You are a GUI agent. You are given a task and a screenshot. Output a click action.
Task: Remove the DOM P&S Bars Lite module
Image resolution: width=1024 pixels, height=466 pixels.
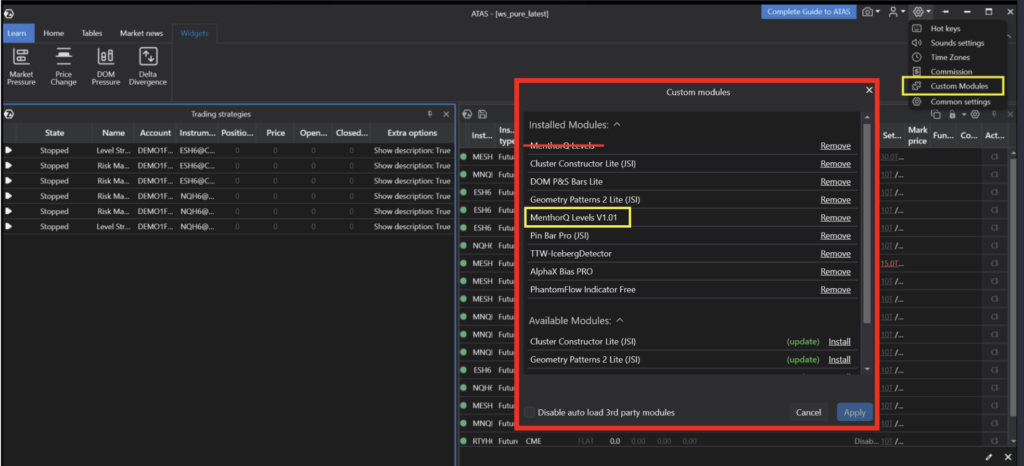pos(835,182)
